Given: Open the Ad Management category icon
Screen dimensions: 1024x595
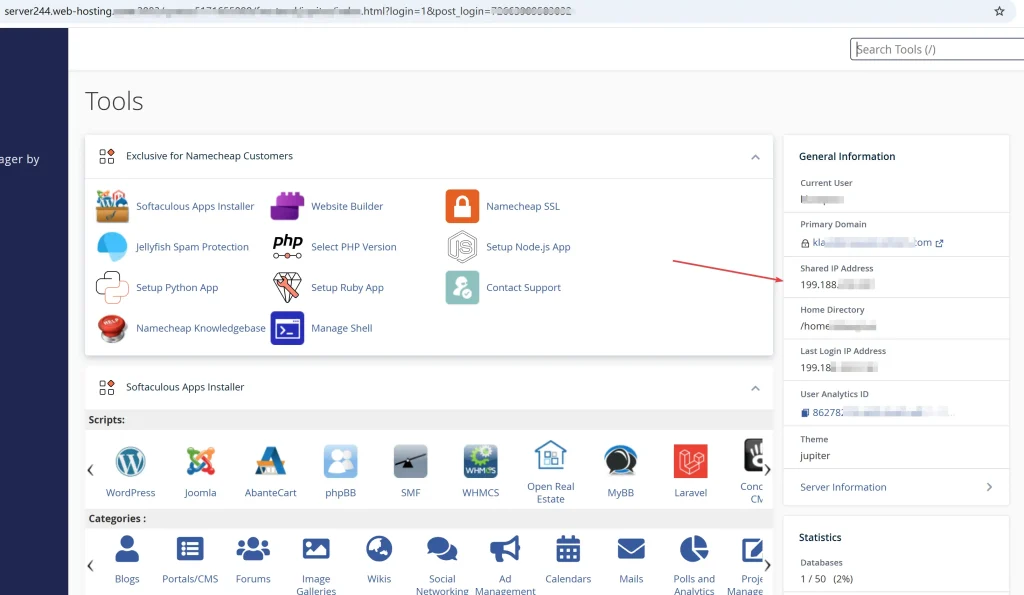Looking at the screenshot, I should click(x=505, y=549).
